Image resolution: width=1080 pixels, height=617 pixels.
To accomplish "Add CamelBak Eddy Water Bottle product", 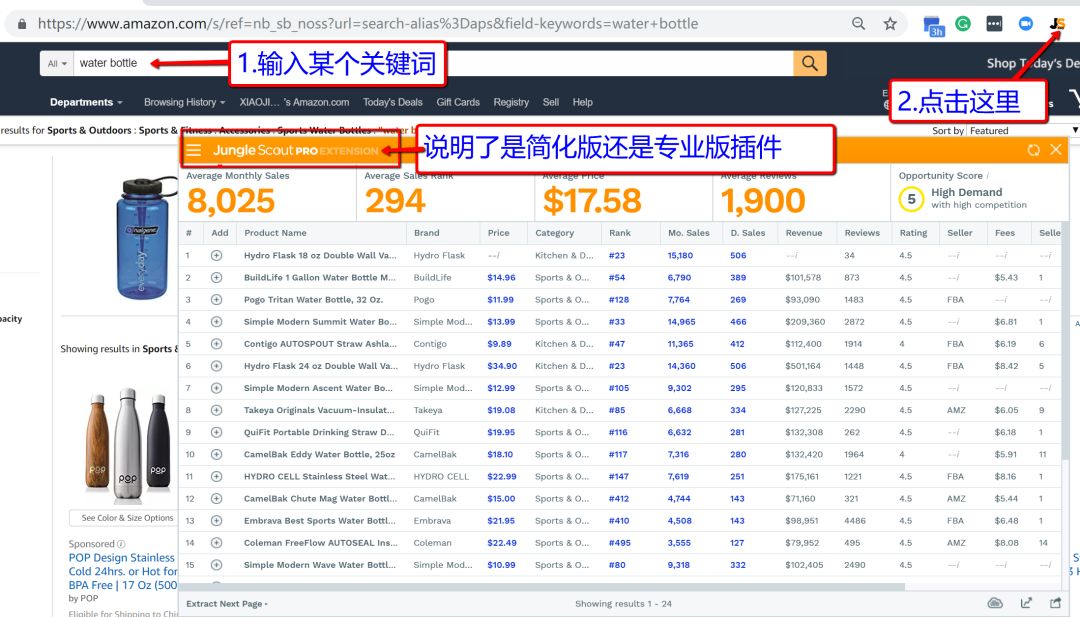I will (x=216, y=454).
